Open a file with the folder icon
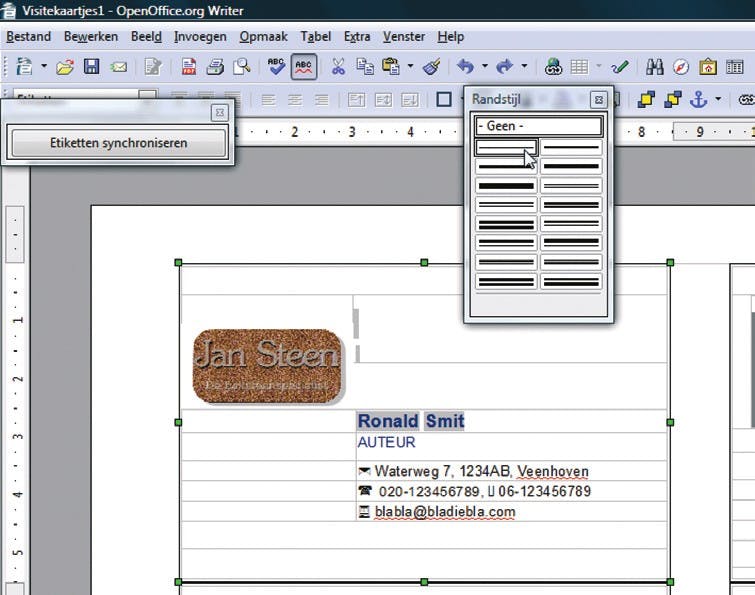 [x=65, y=67]
